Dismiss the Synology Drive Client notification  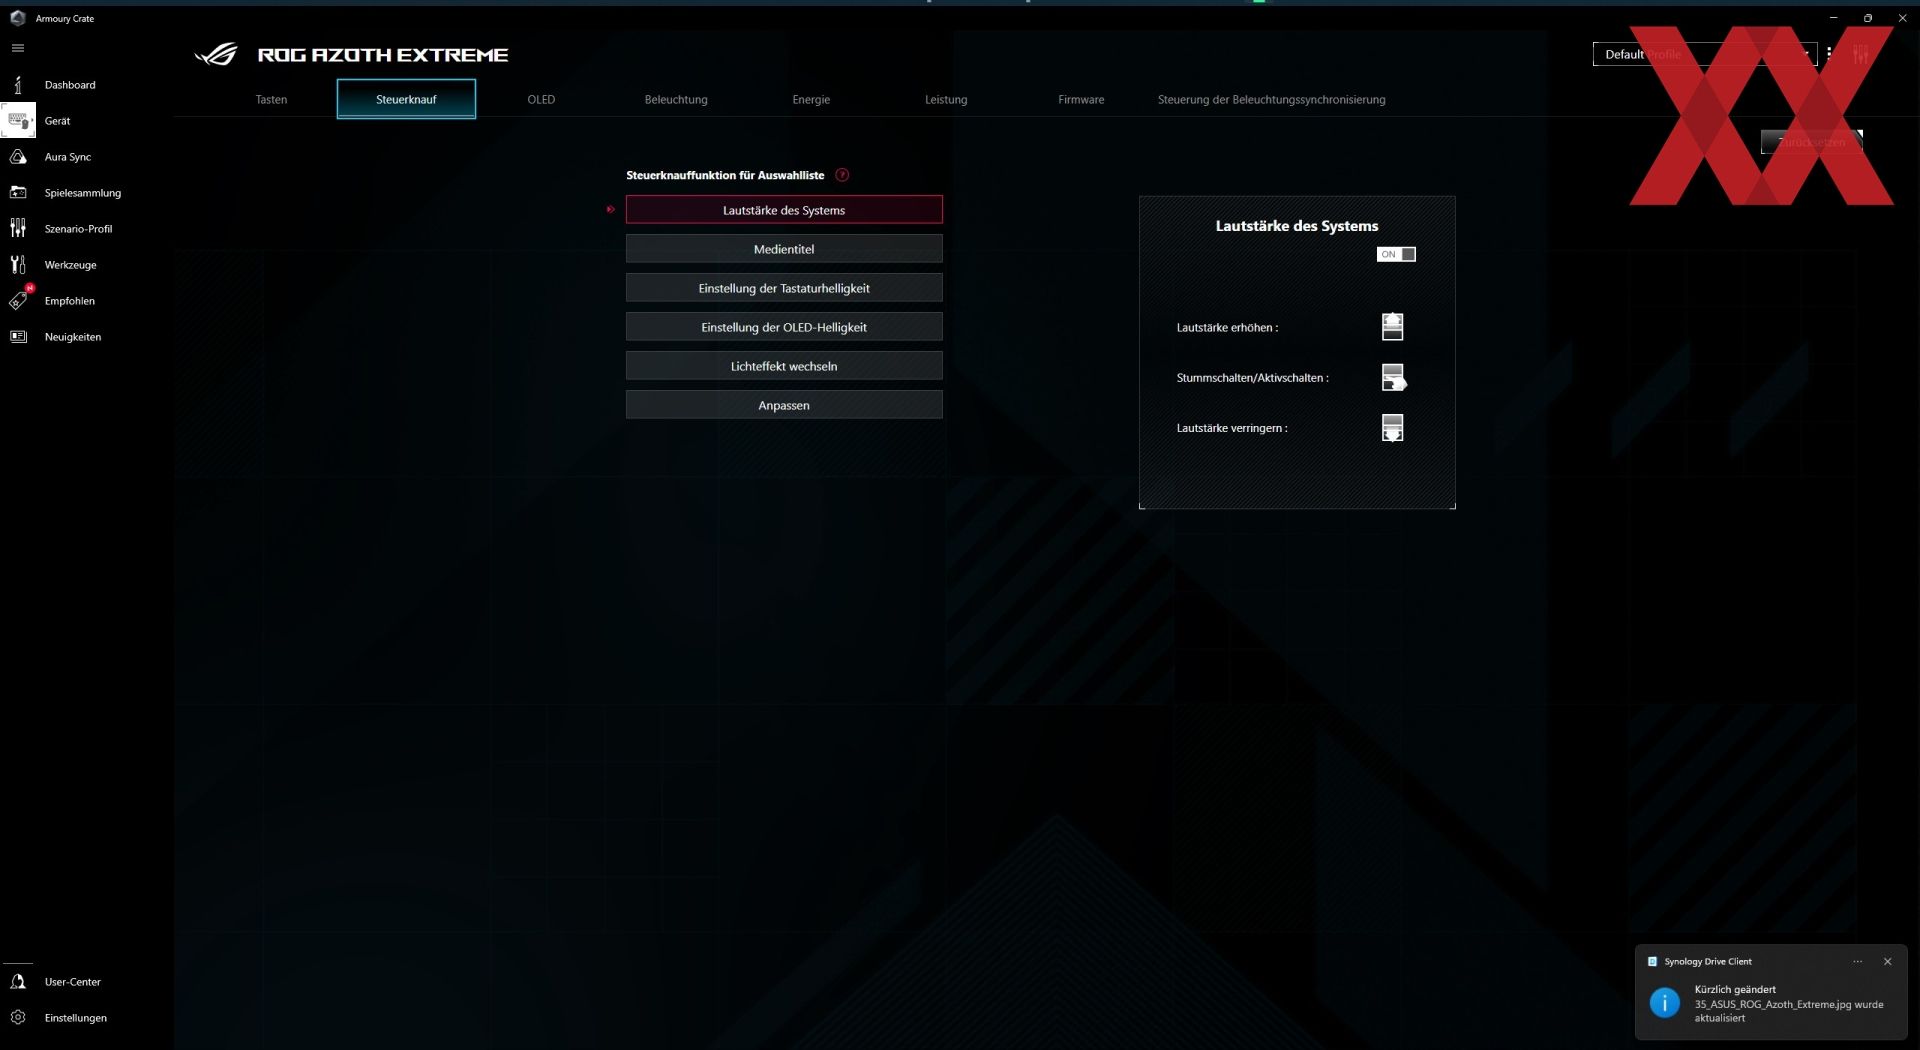click(1887, 962)
